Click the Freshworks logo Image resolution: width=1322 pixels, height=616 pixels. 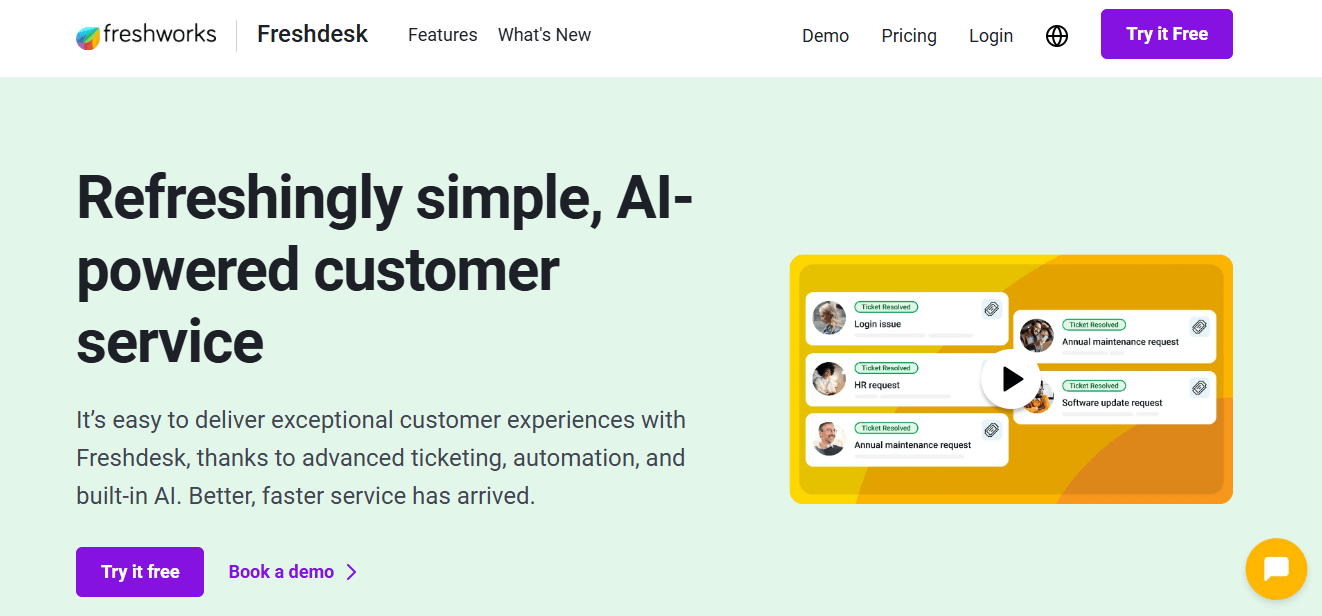point(146,35)
